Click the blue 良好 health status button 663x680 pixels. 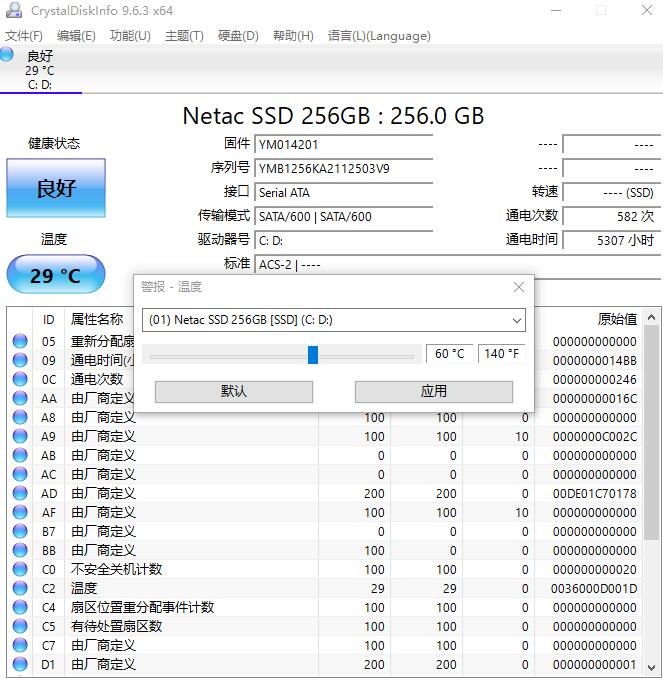[56, 188]
